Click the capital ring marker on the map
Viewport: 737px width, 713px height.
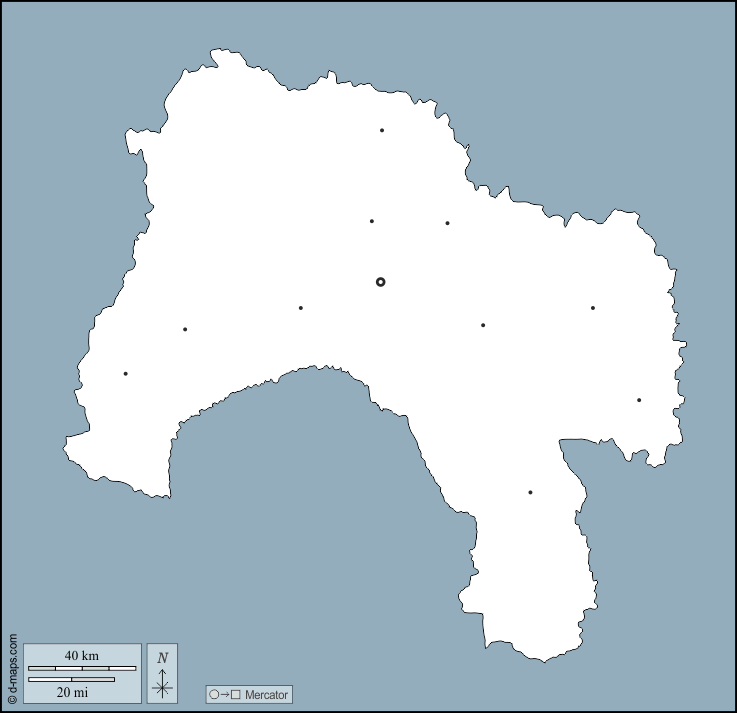(380, 282)
